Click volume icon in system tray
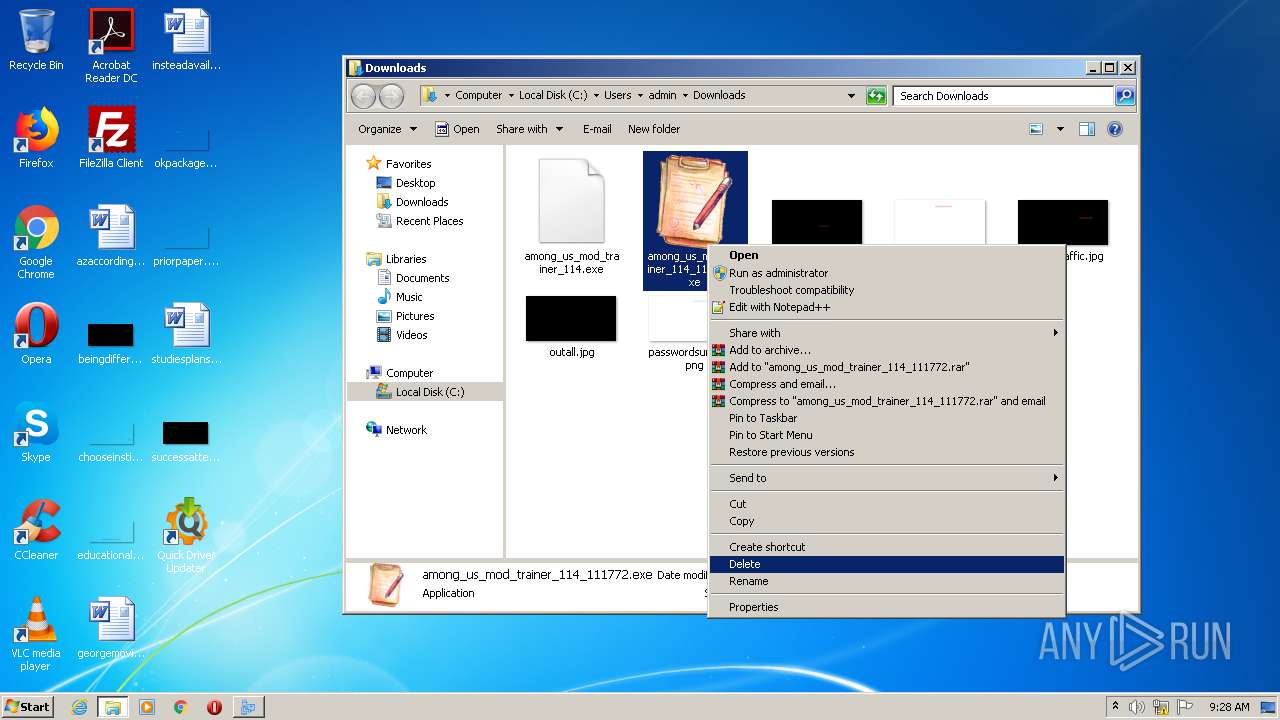 pos(1137,707)
